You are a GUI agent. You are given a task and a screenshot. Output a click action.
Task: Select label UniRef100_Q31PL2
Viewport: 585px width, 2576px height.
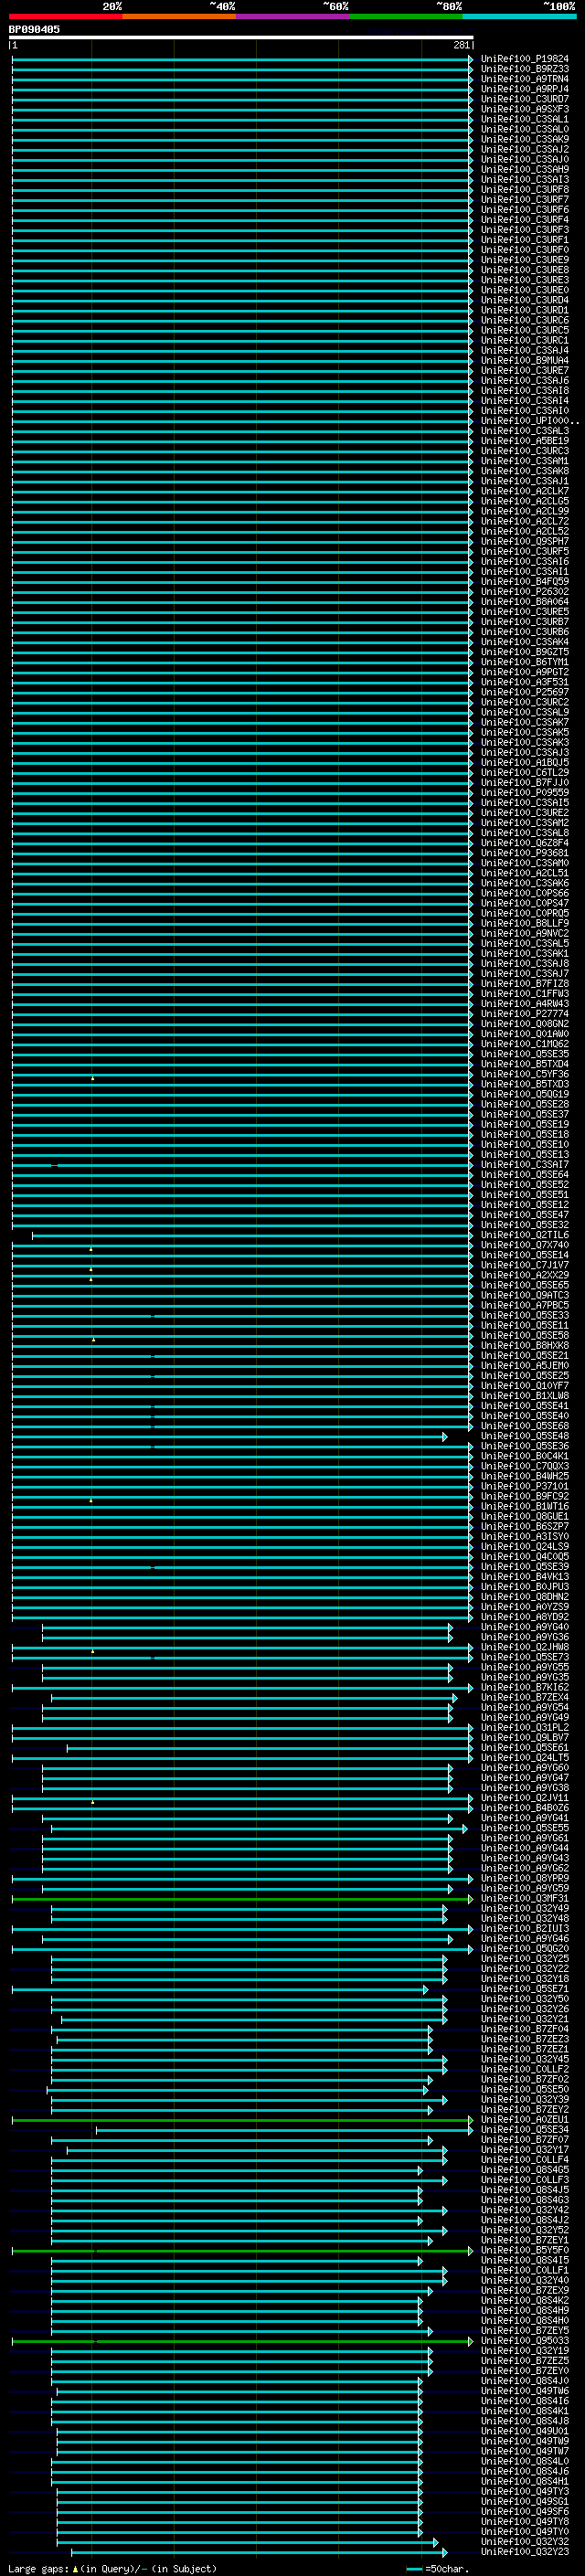click(x=525, y=1727)
